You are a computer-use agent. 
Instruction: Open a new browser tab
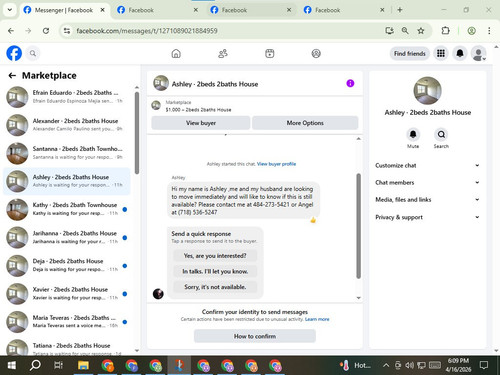(400, 10)
